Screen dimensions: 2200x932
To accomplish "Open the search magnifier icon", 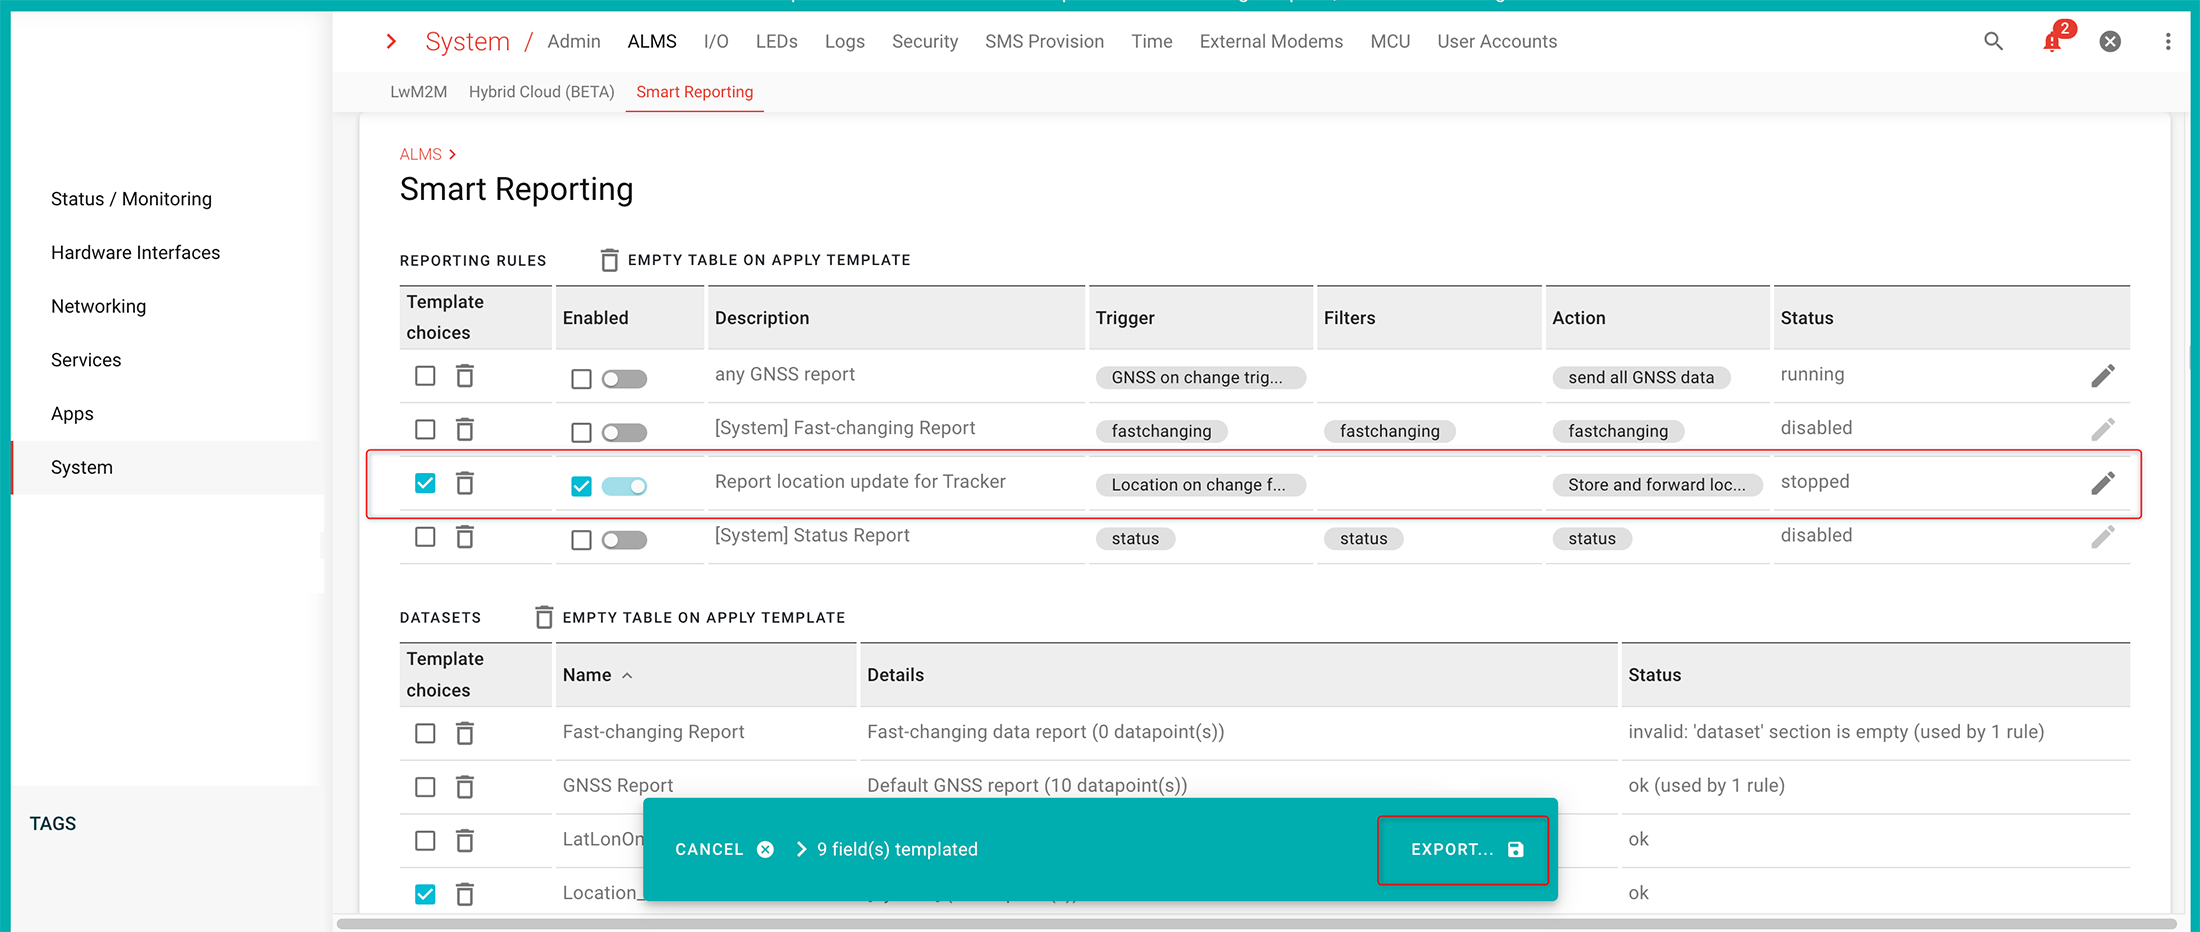I will (1993, 41).
